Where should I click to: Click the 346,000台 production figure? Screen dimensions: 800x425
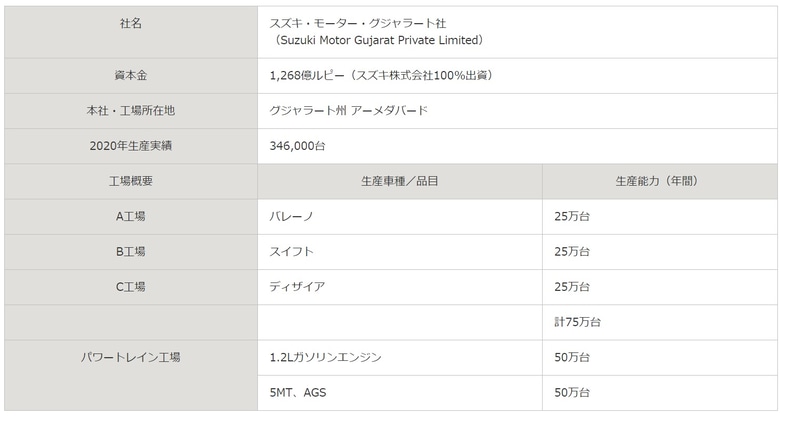tap(297, 146)
